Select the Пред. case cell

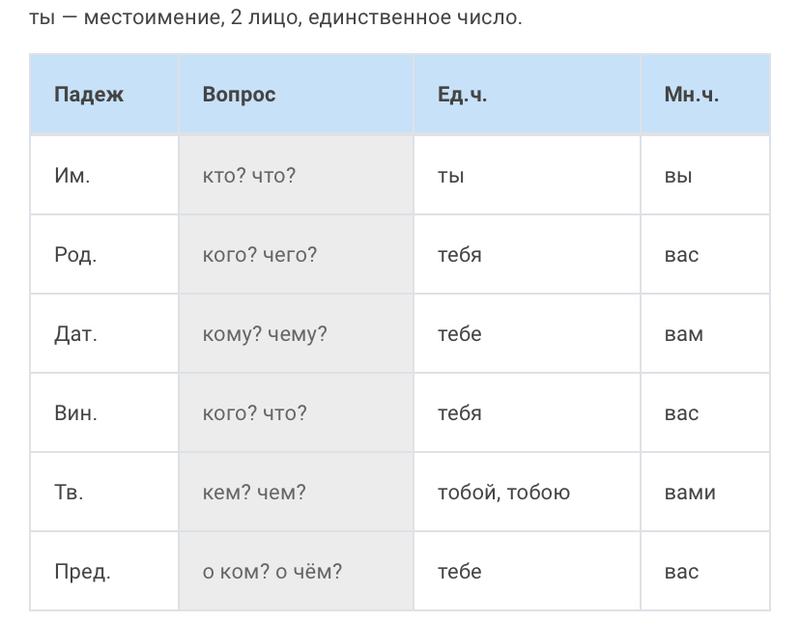[x=82, y=572]
